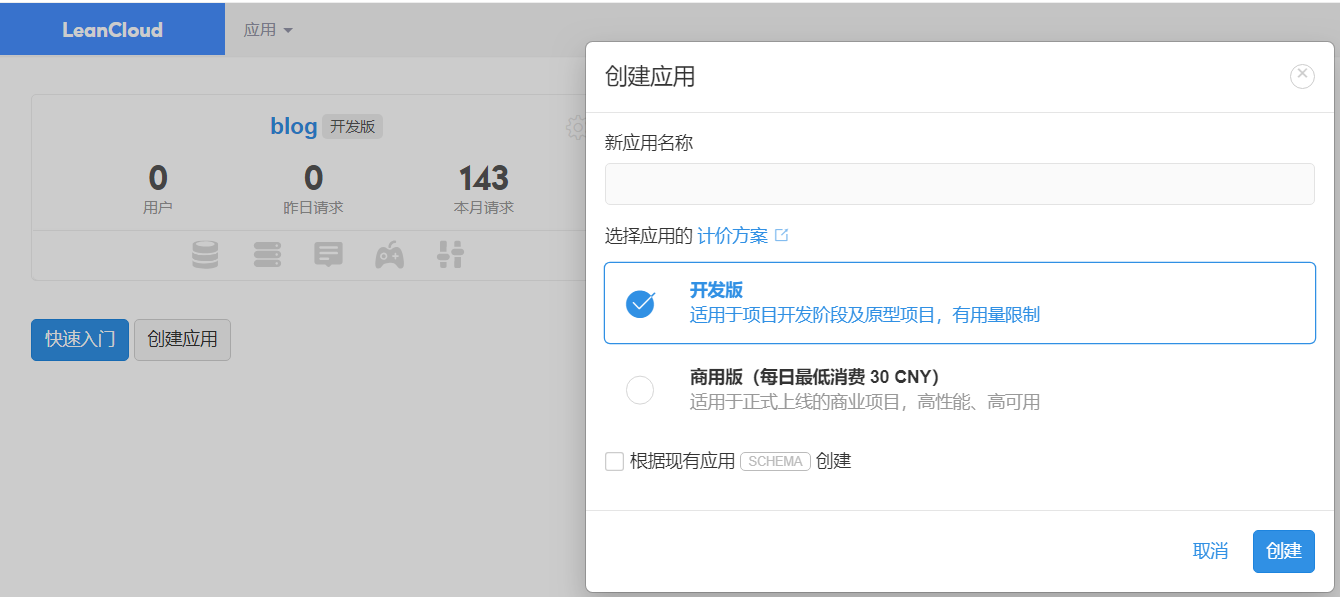Image resolution: width=1340 pixels, height=597 pixels.
Task: Click 取消 to dismiss the dialog
Action: [x=1210, y=551]
